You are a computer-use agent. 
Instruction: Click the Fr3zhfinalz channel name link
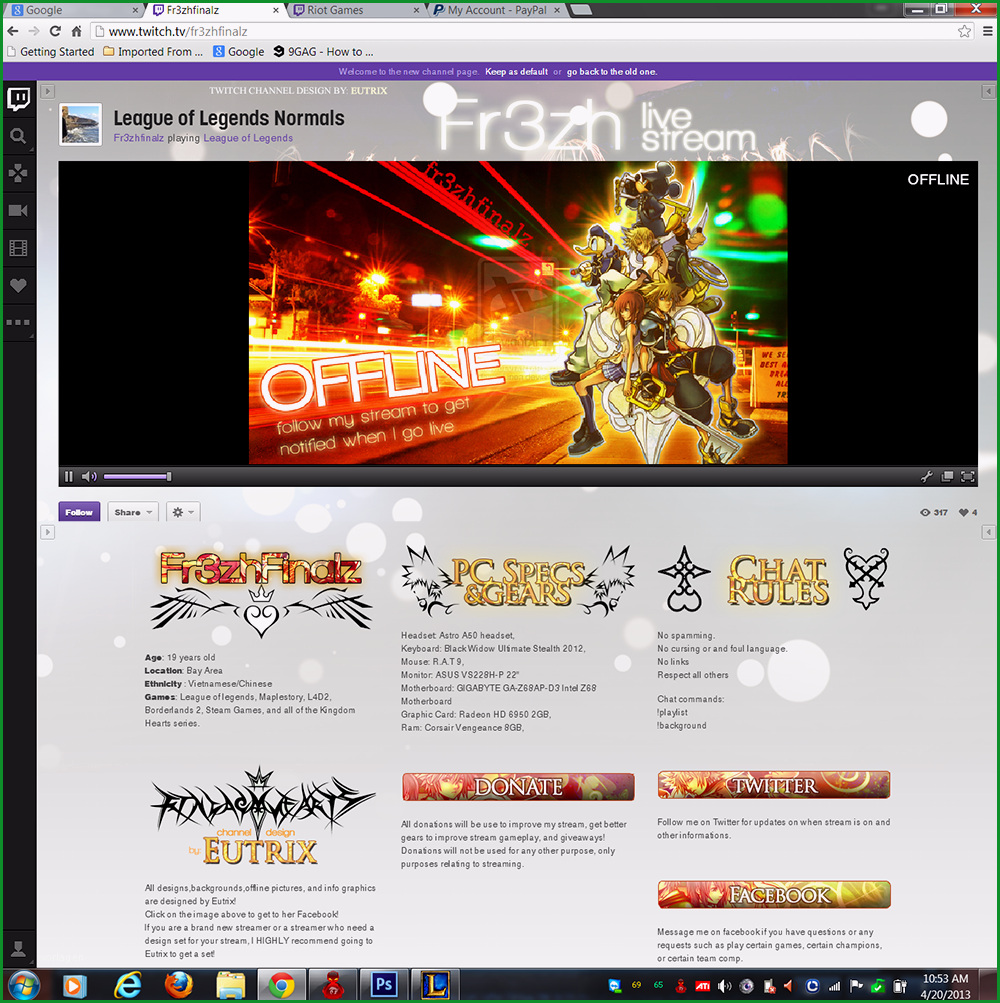click(x=138, y=138)
